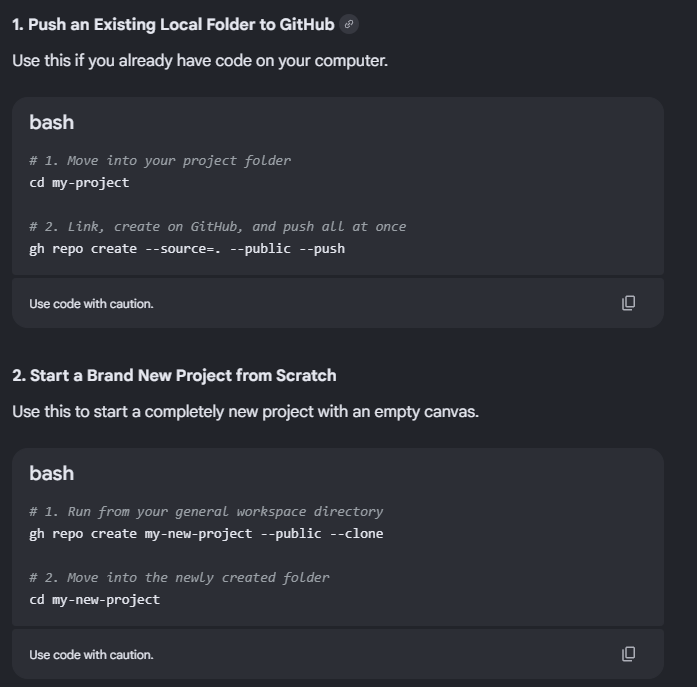The height and width of the screenshot is (687, 697).
Task: Click the 'gh repo create my-new-project' command
Action: (206, 533)
